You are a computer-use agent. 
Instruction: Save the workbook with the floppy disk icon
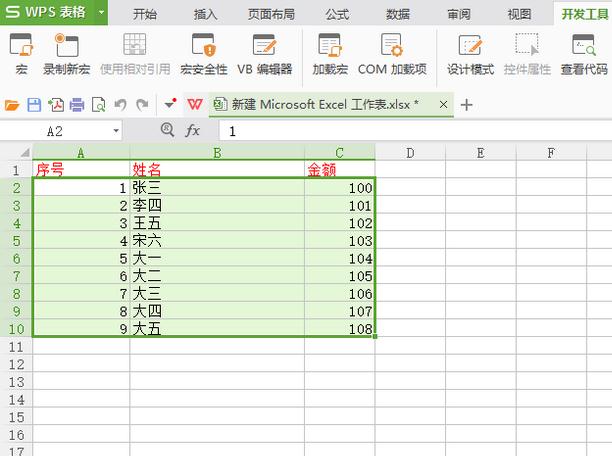tap(34, 105)
